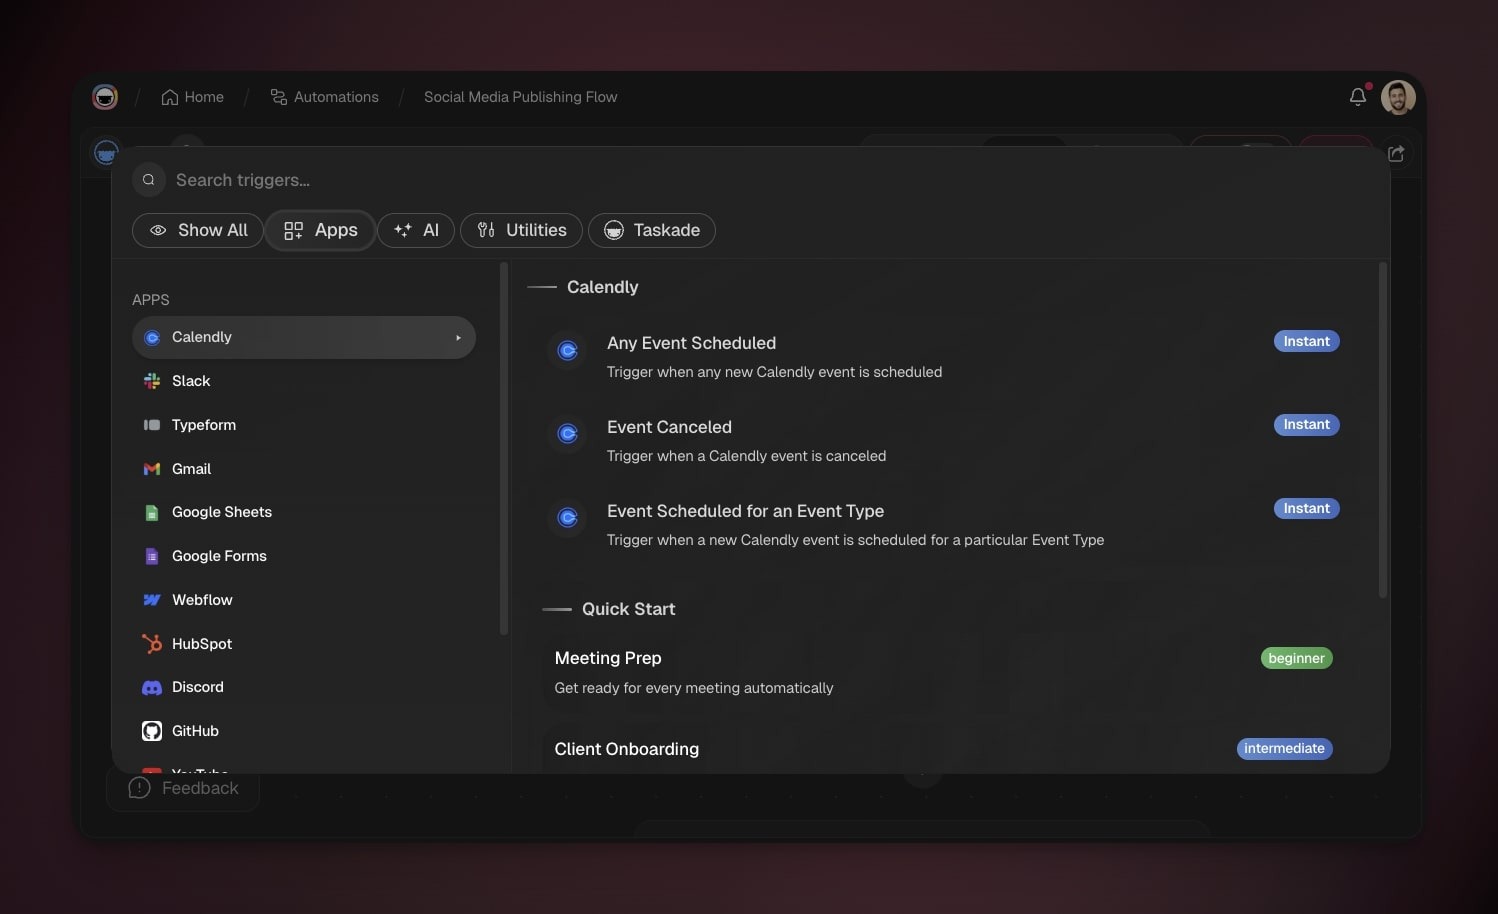Switch to the Utilities filter tab

click(x=521, y=230)
